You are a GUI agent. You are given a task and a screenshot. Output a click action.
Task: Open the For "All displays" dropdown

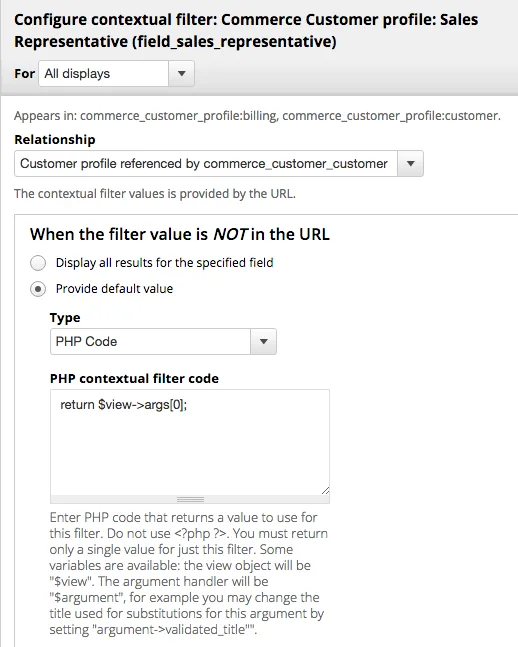coord(116,73)
